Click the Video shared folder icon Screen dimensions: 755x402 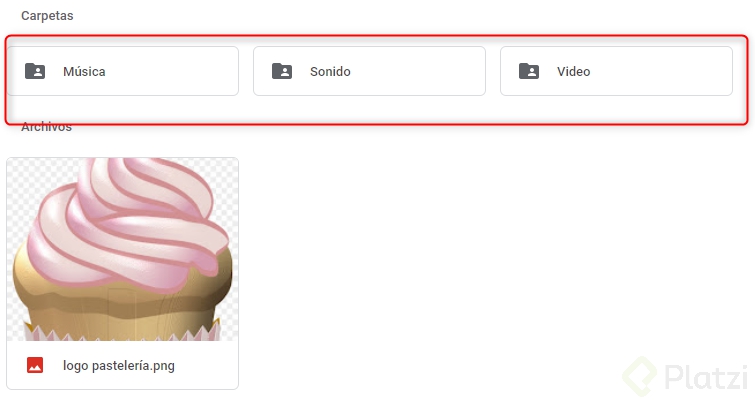click(529, 71)
